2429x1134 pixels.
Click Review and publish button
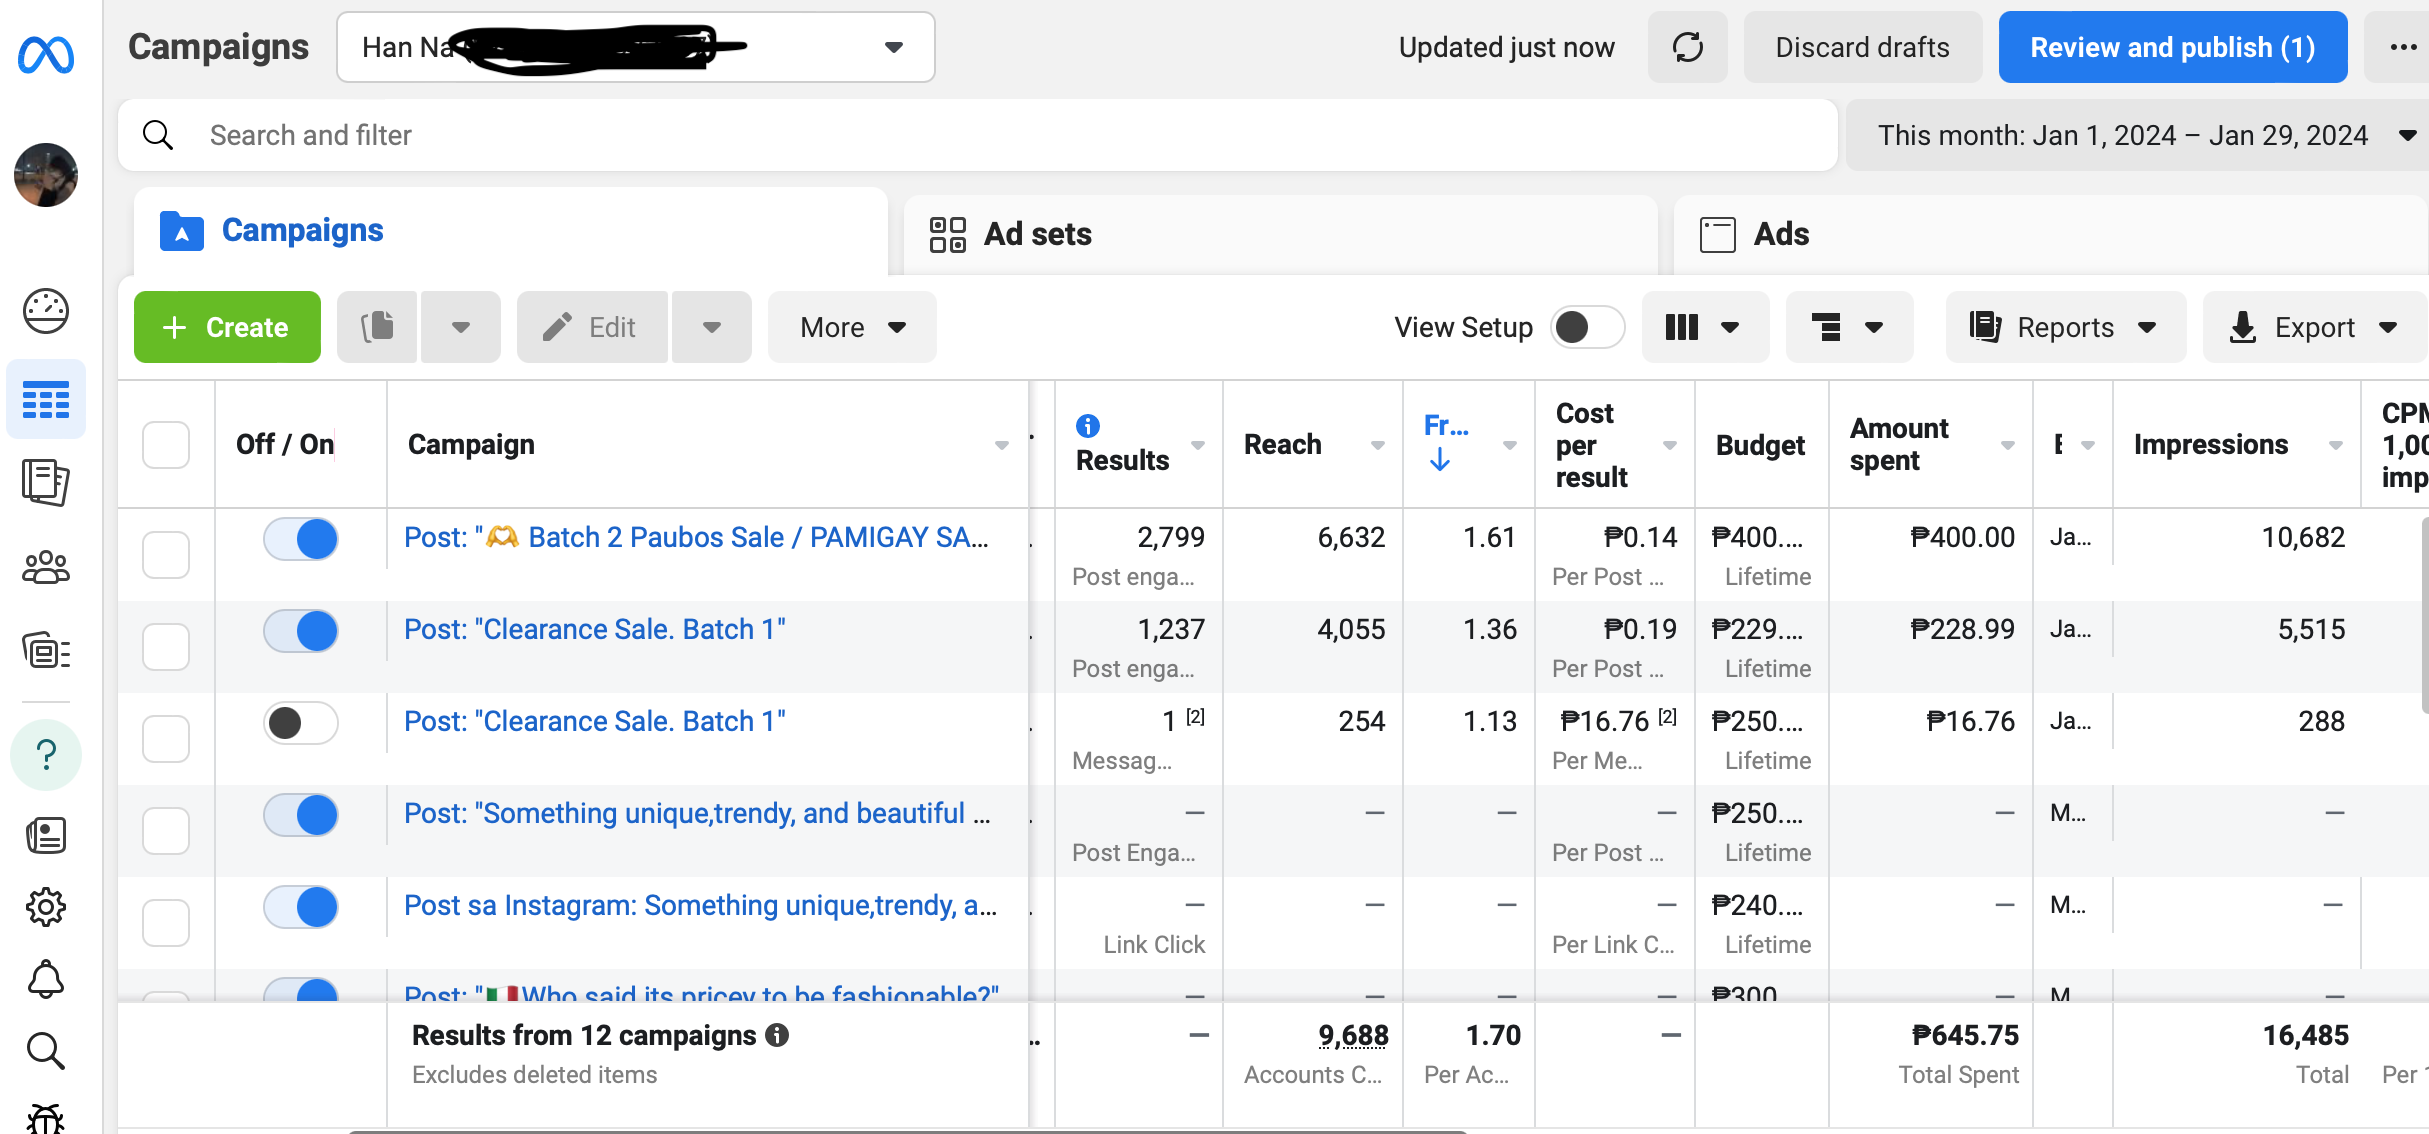2172,47
